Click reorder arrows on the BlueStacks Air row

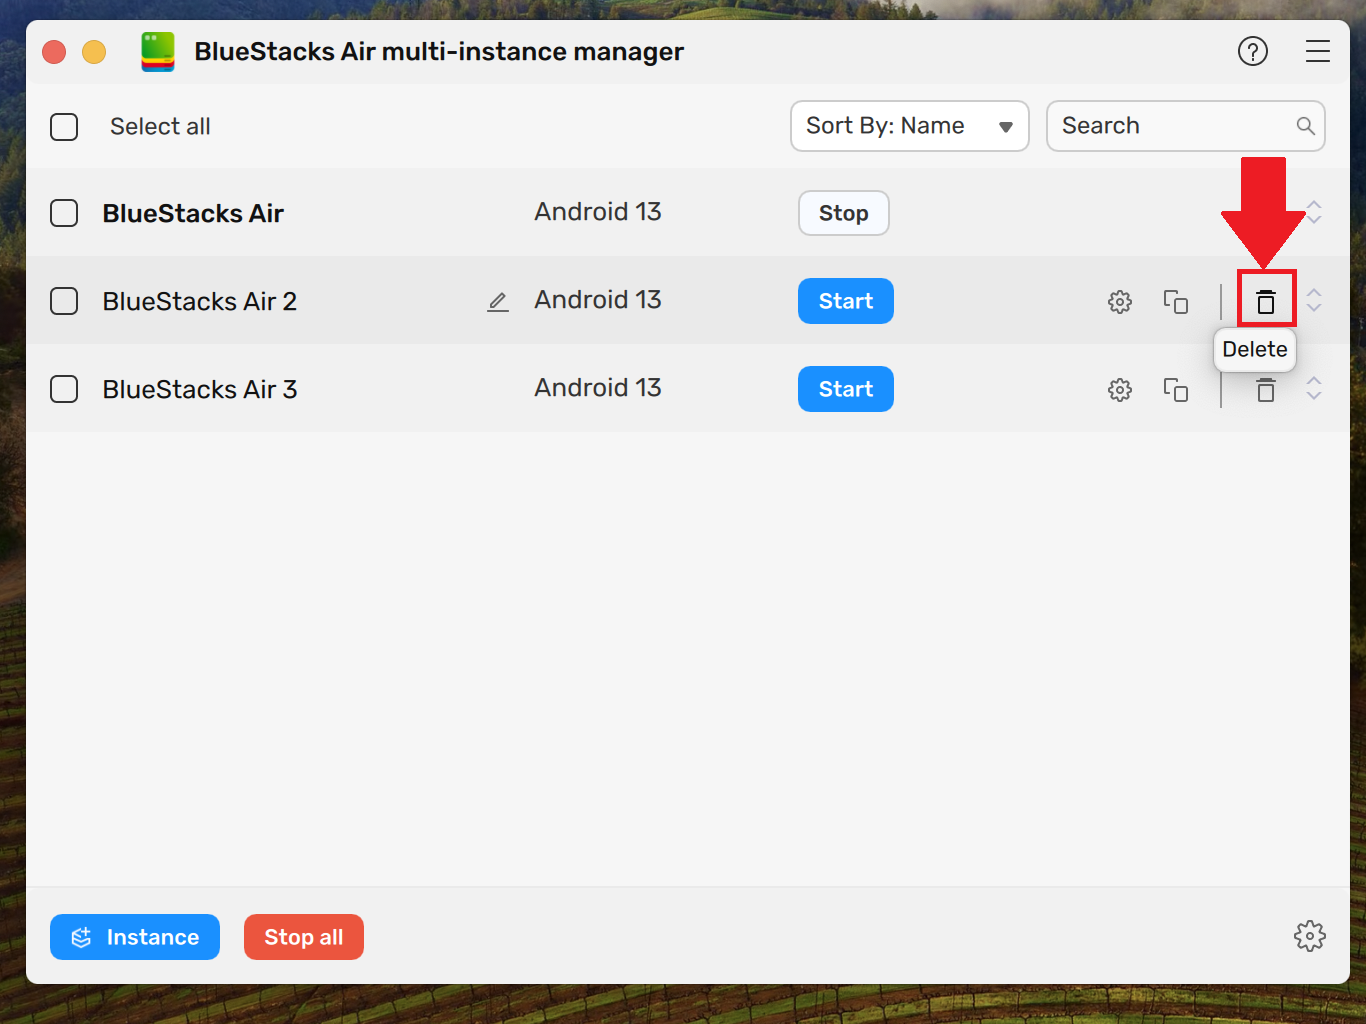pos(1314,212)
